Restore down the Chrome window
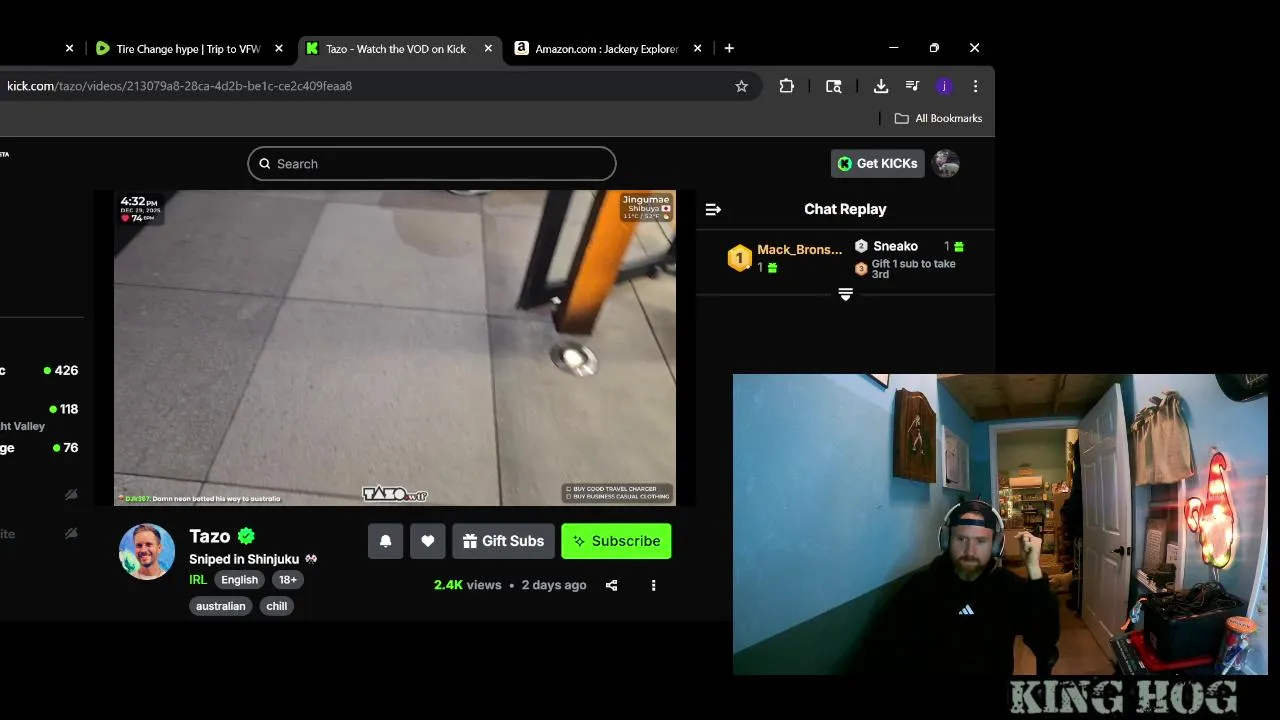Image resolution: width=1280 pixels, height=720 pixels. coord(934,48)
